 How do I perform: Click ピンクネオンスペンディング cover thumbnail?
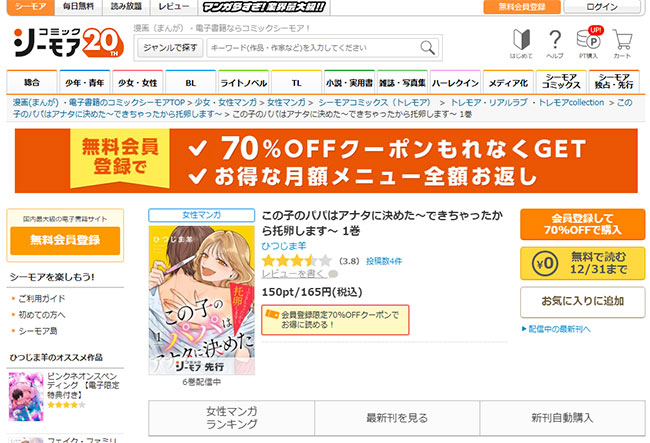26,397
